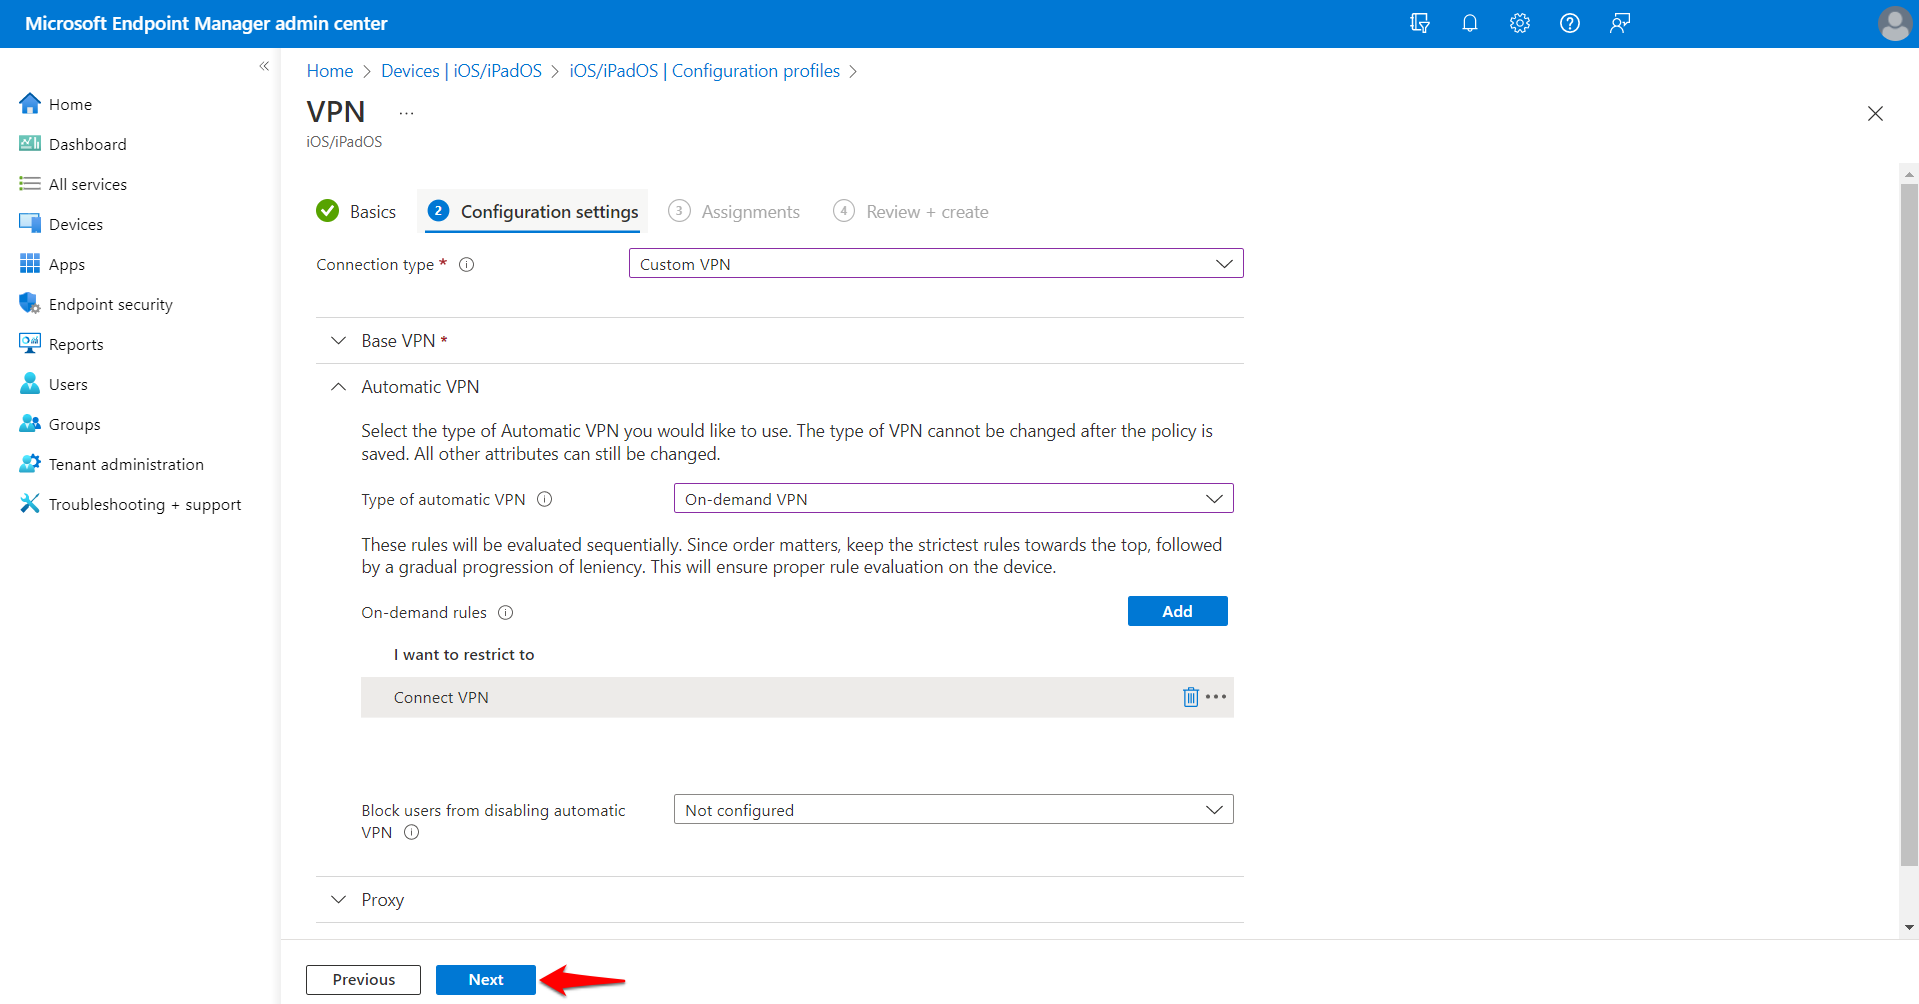Screen dimensions: 1919x1004
Task: Delete the Connect VPN rule with trash icon
Action: pos(1190,697)
